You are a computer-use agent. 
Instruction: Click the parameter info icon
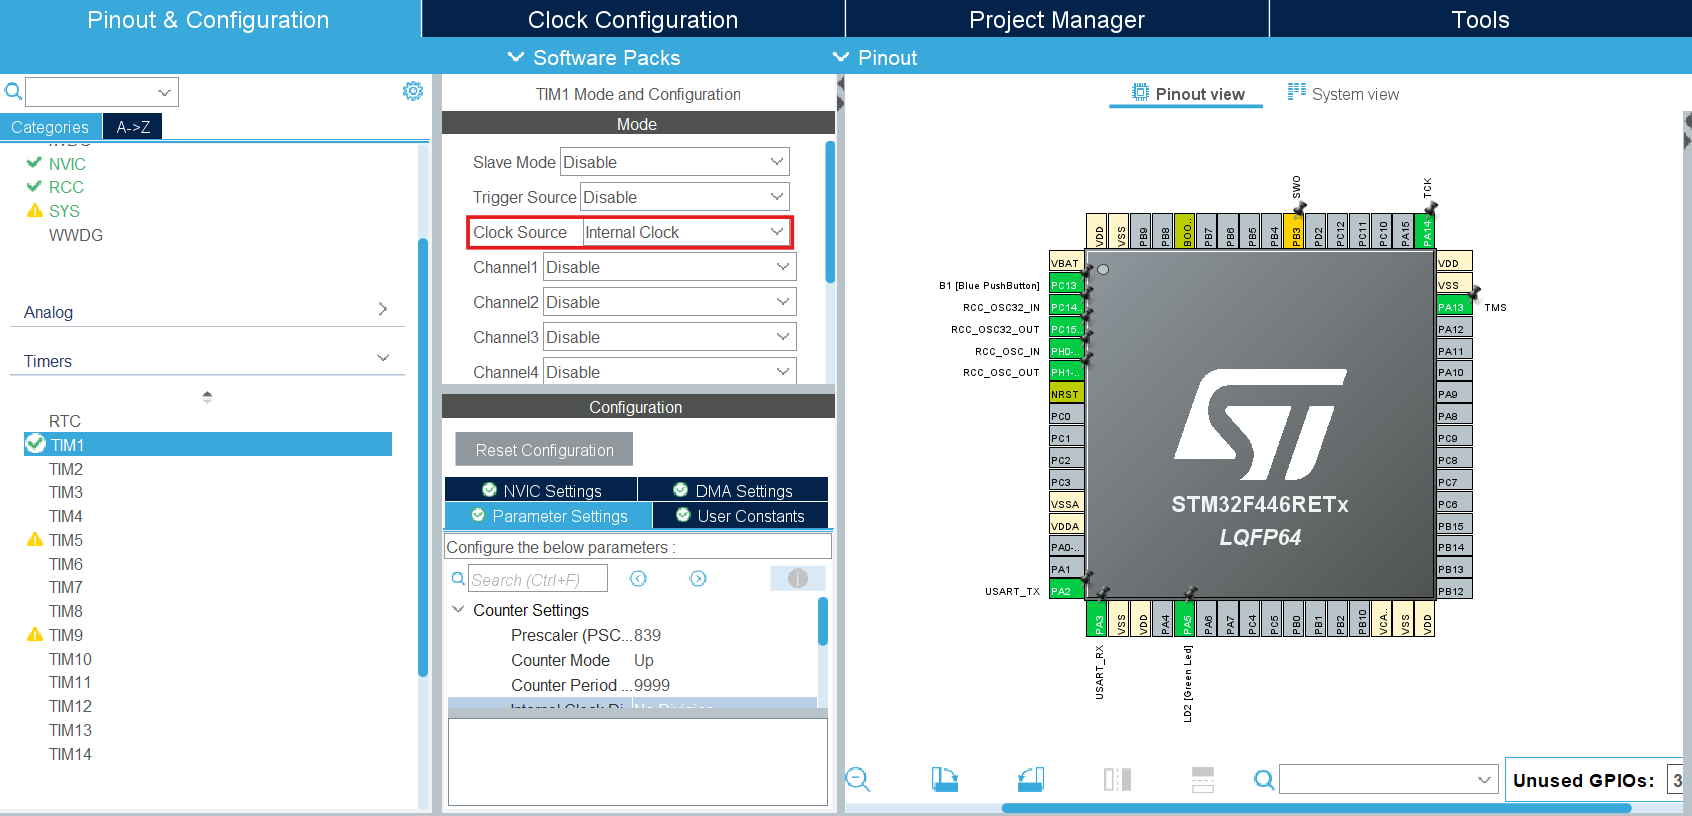click(x=797, y=578)
